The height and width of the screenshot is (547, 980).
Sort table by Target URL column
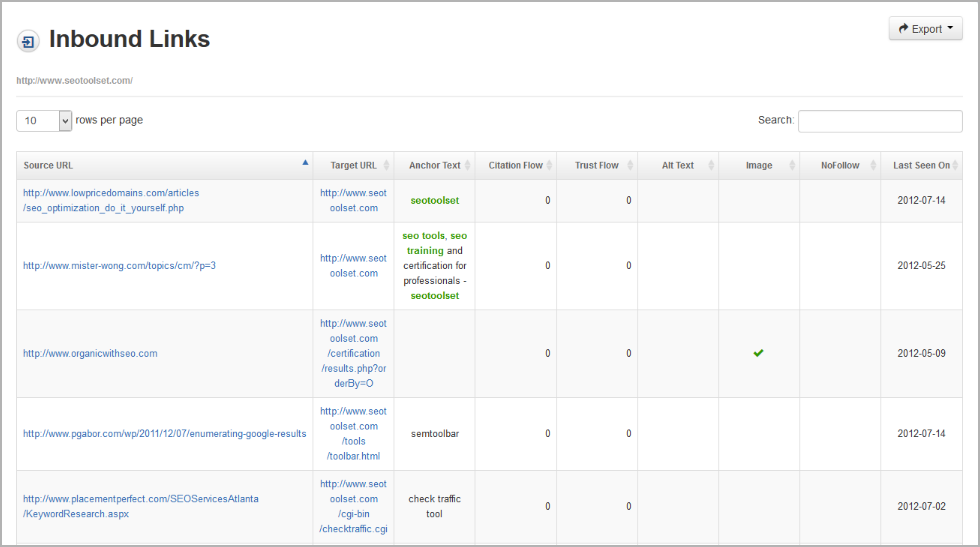coord(354,166)
